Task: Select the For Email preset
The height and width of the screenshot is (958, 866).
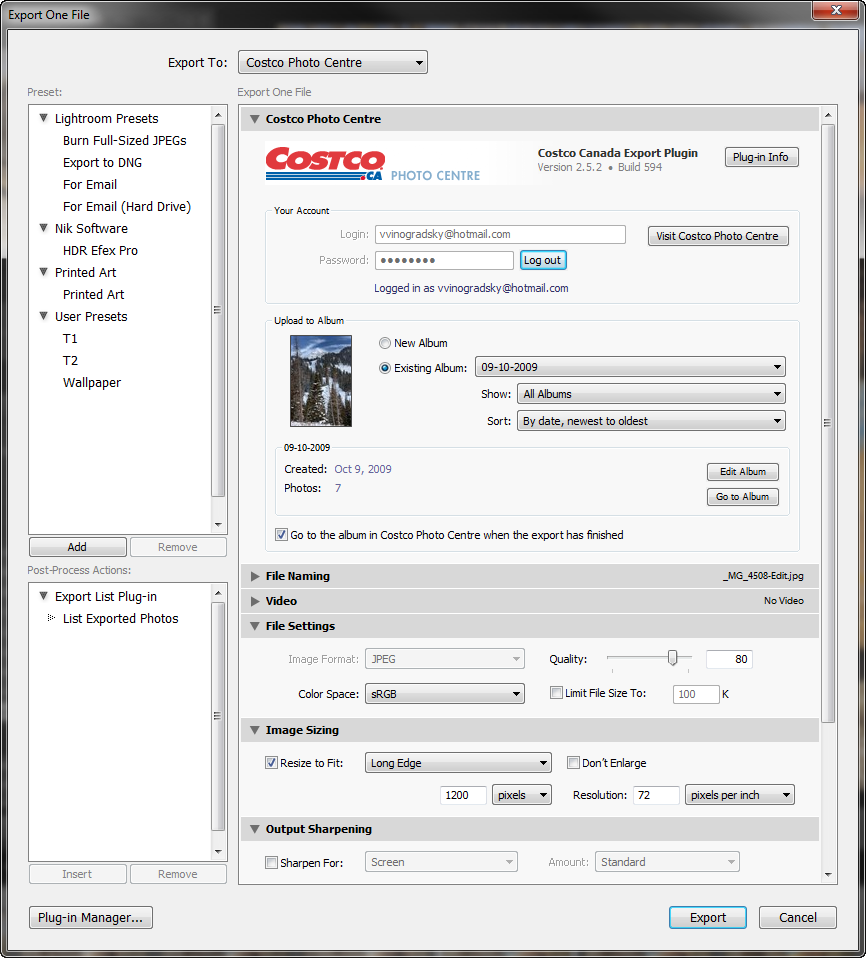Action: 90,185
